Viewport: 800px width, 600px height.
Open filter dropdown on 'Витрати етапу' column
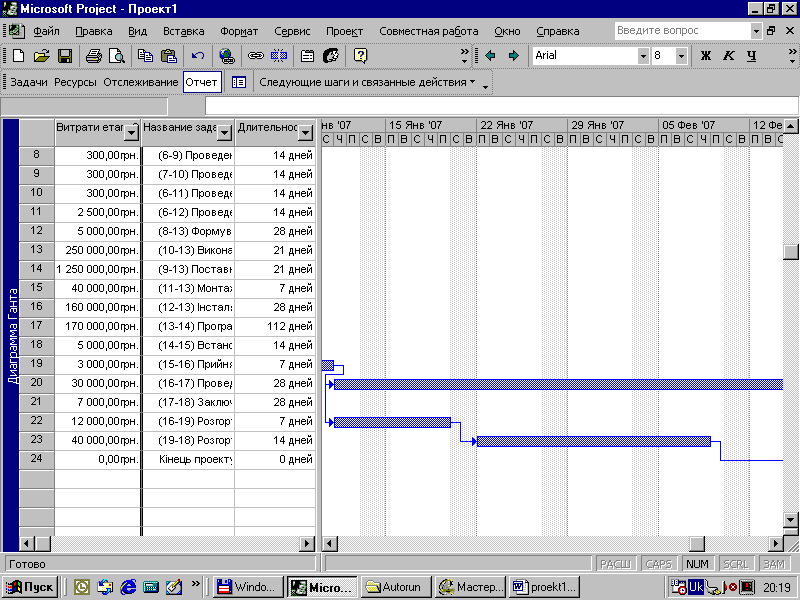tap(131, 133)
